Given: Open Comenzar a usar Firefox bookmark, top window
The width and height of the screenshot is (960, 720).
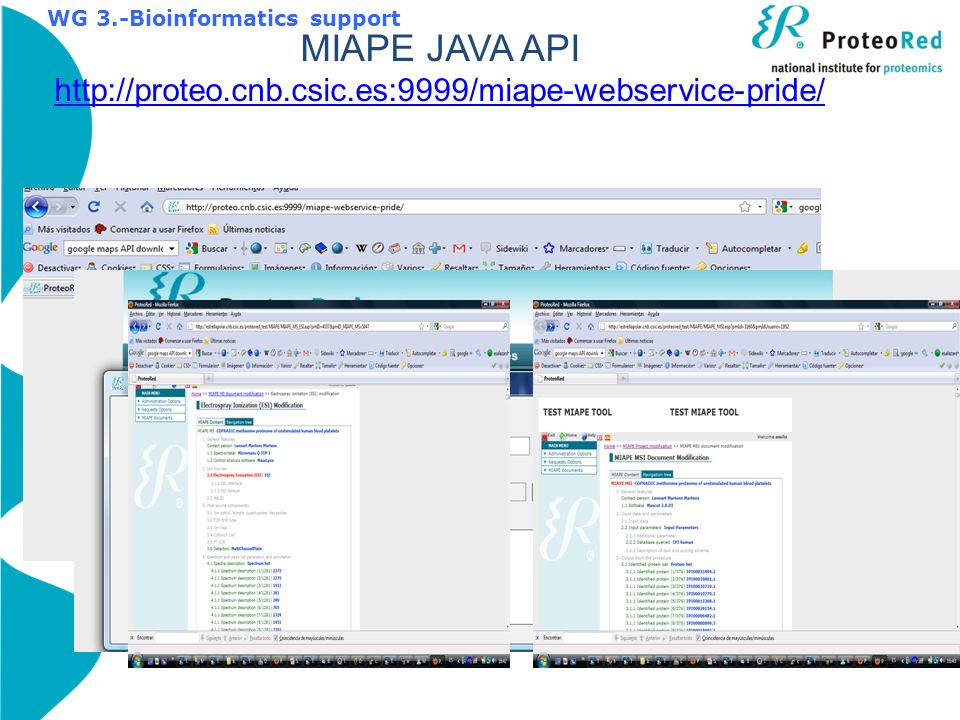Looking at the screenshot, I should click(149, 229).
